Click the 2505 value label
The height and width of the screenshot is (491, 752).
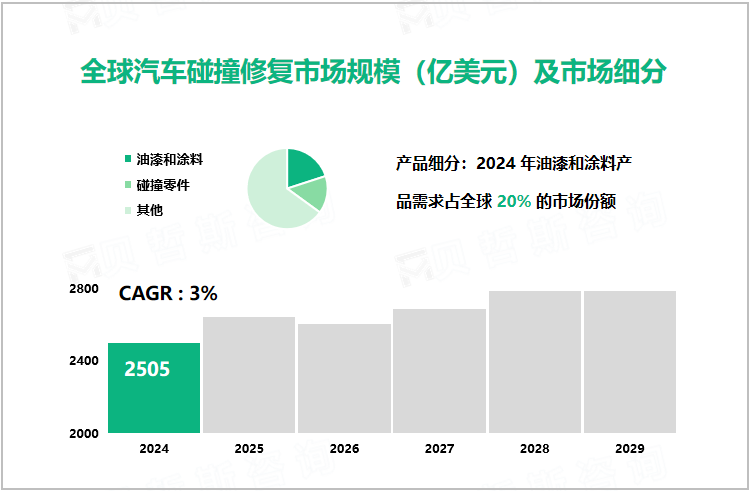147,369
